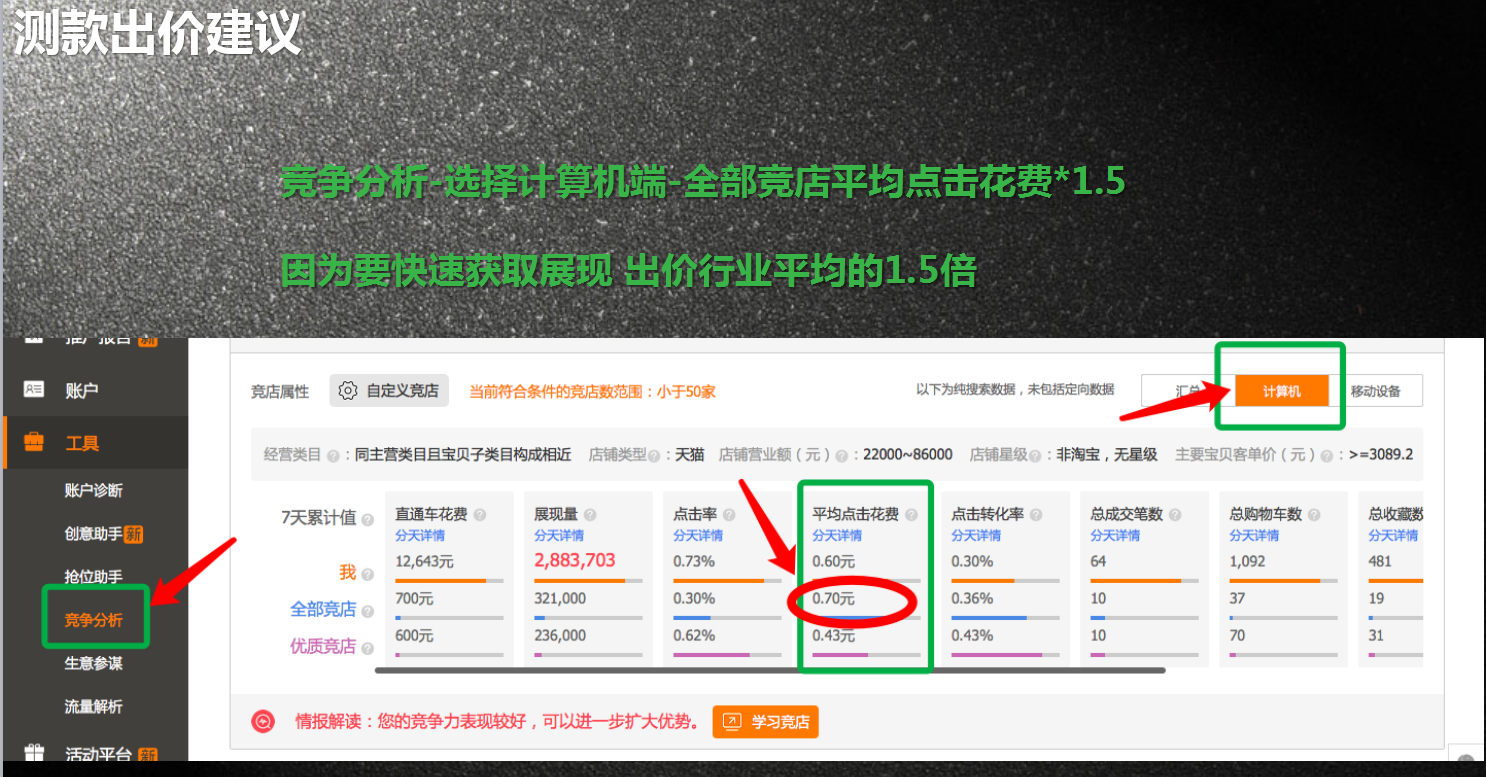The width and height of the screenshot is (1486, 777).
Task: Click the 64 总成交笔数 value
Action: (x=1098, y=561)
